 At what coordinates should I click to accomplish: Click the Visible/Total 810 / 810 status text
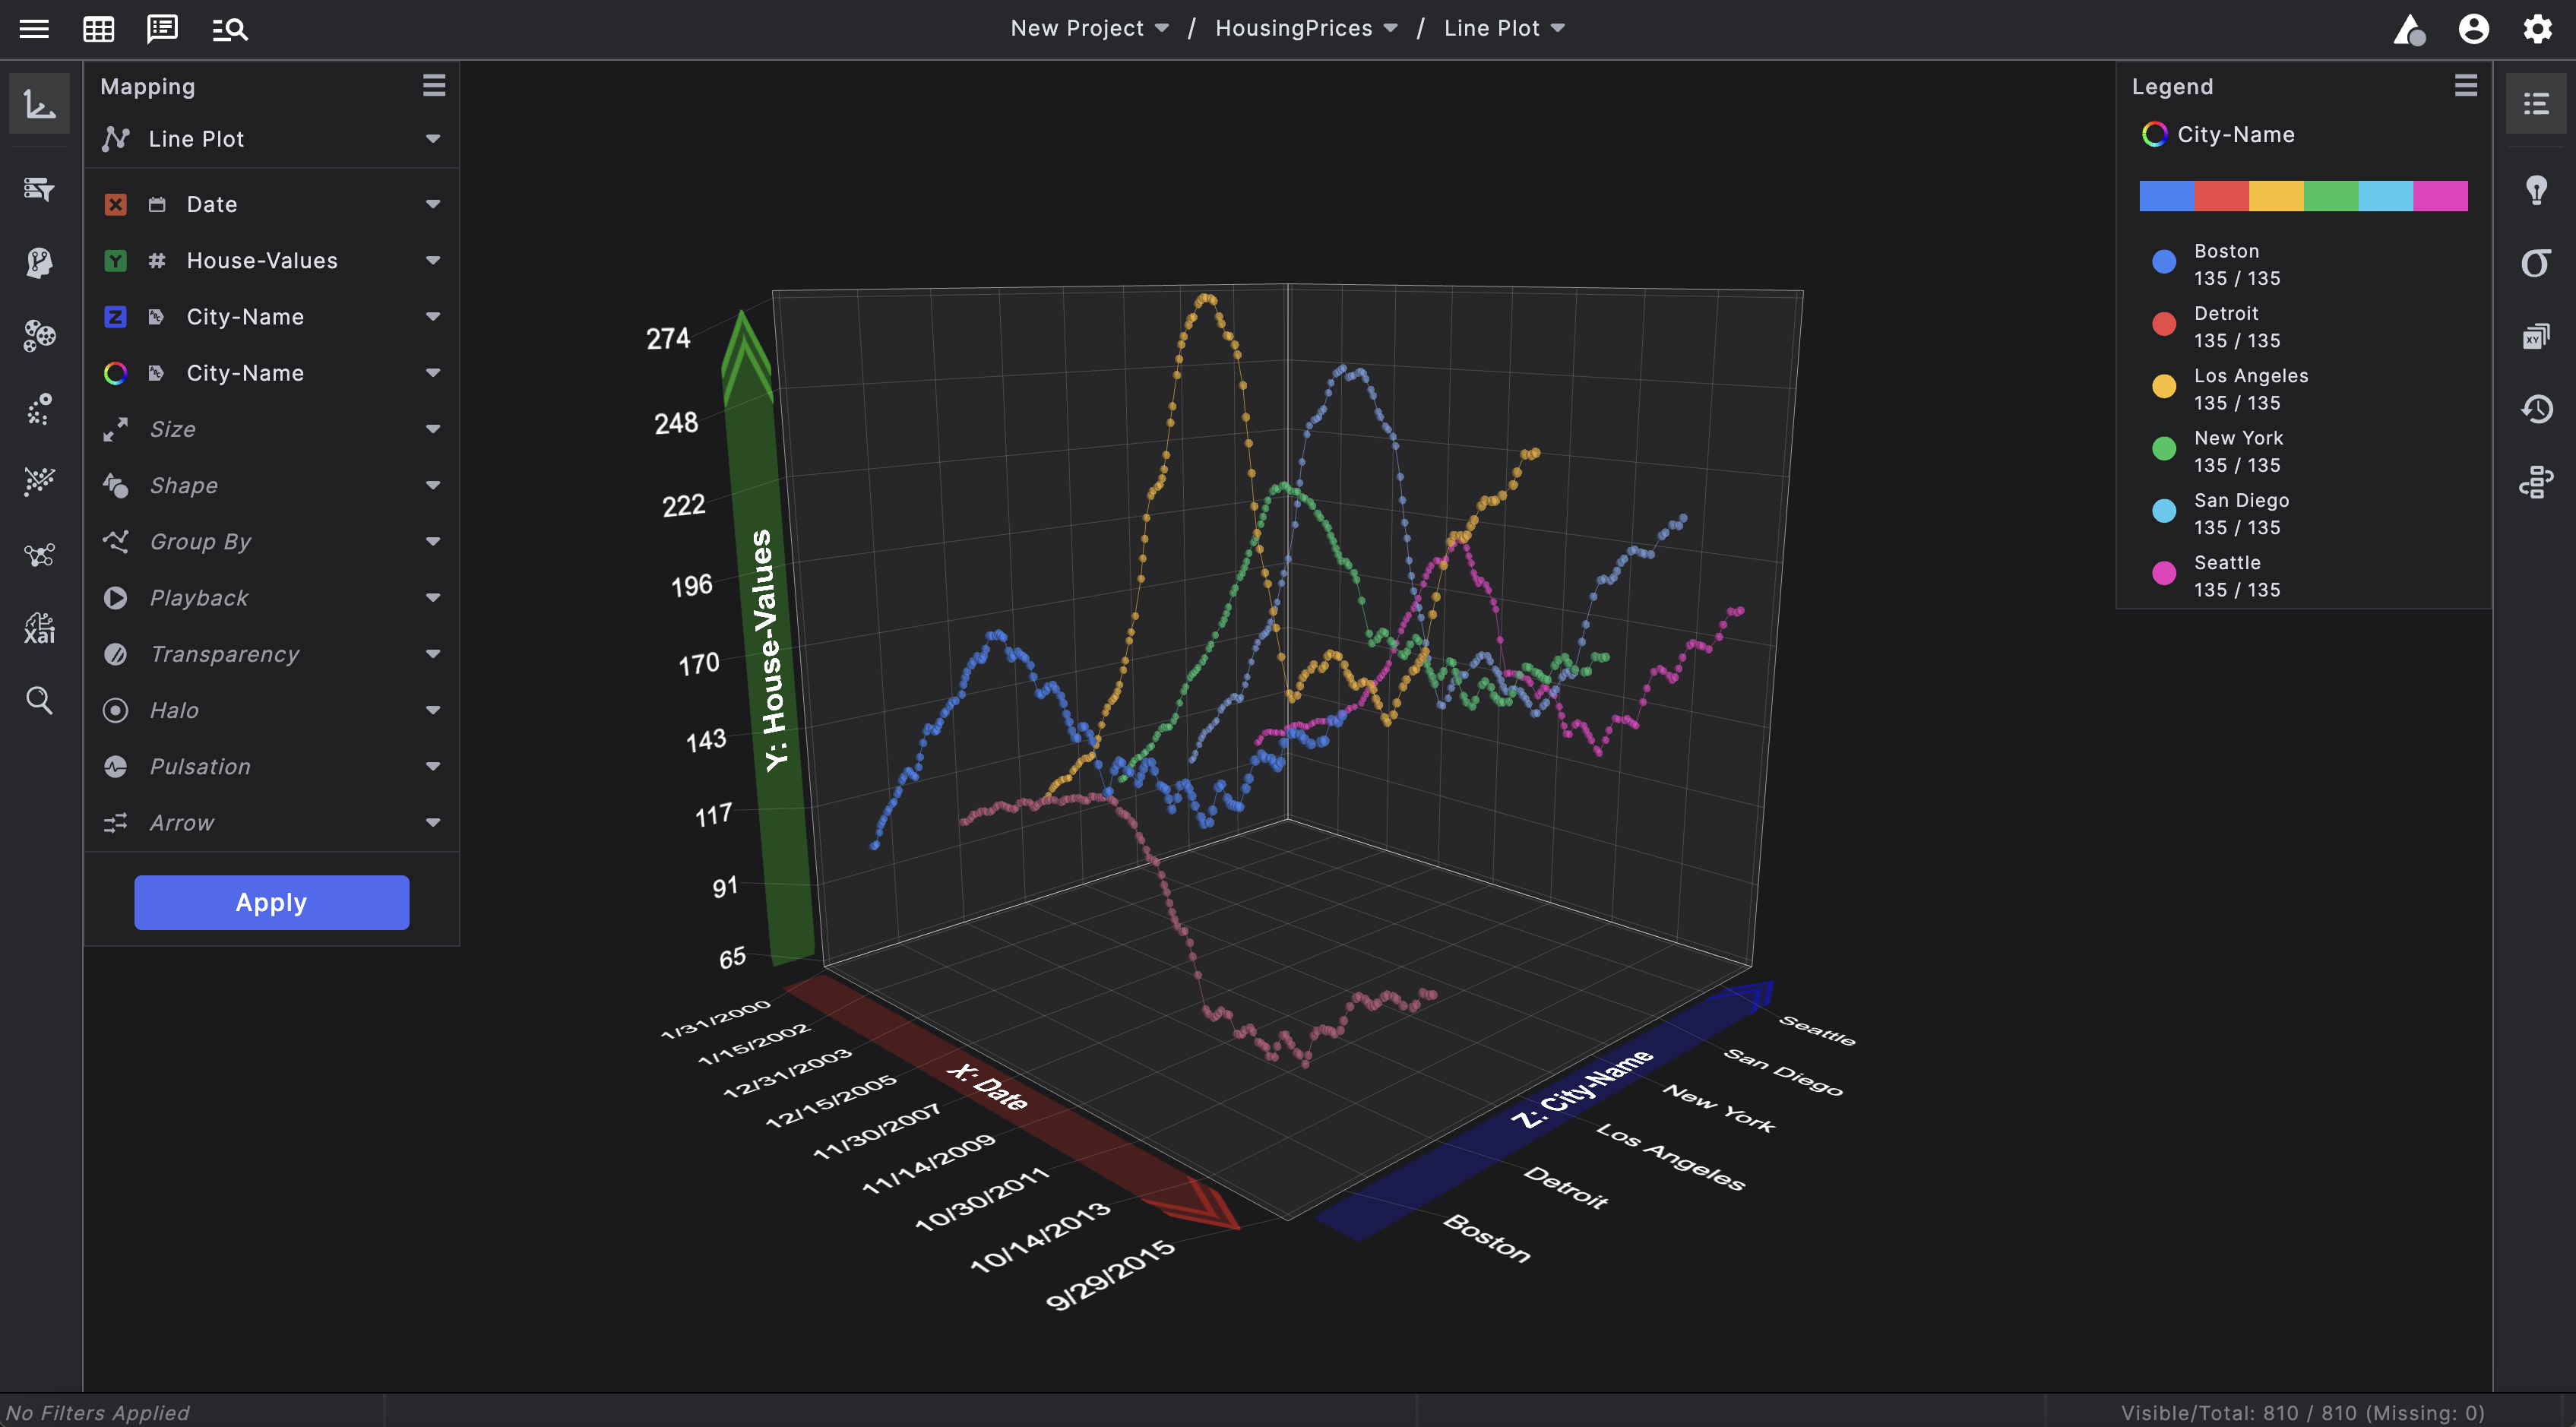(2303, 1412)
